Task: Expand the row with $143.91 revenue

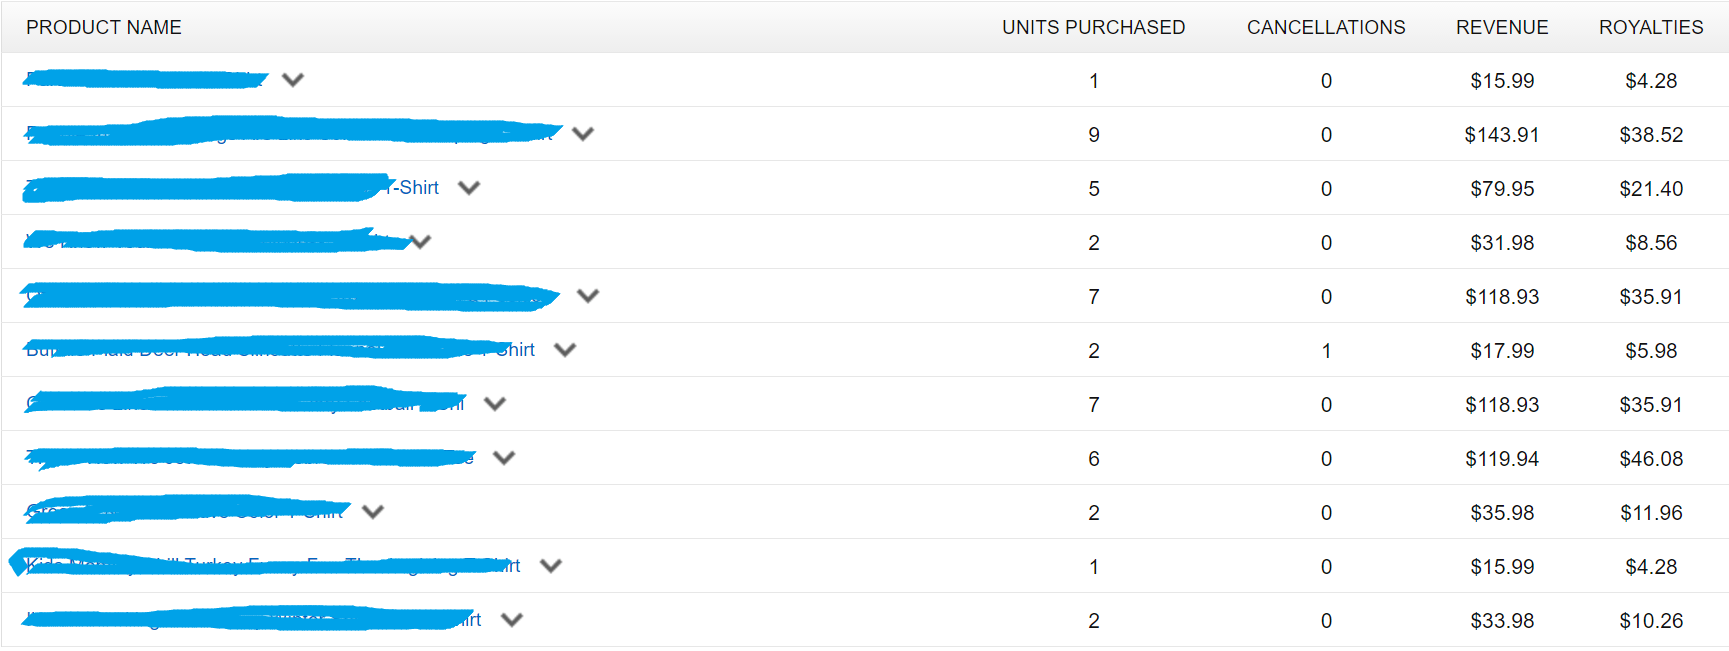Action: tap(583, 134)
